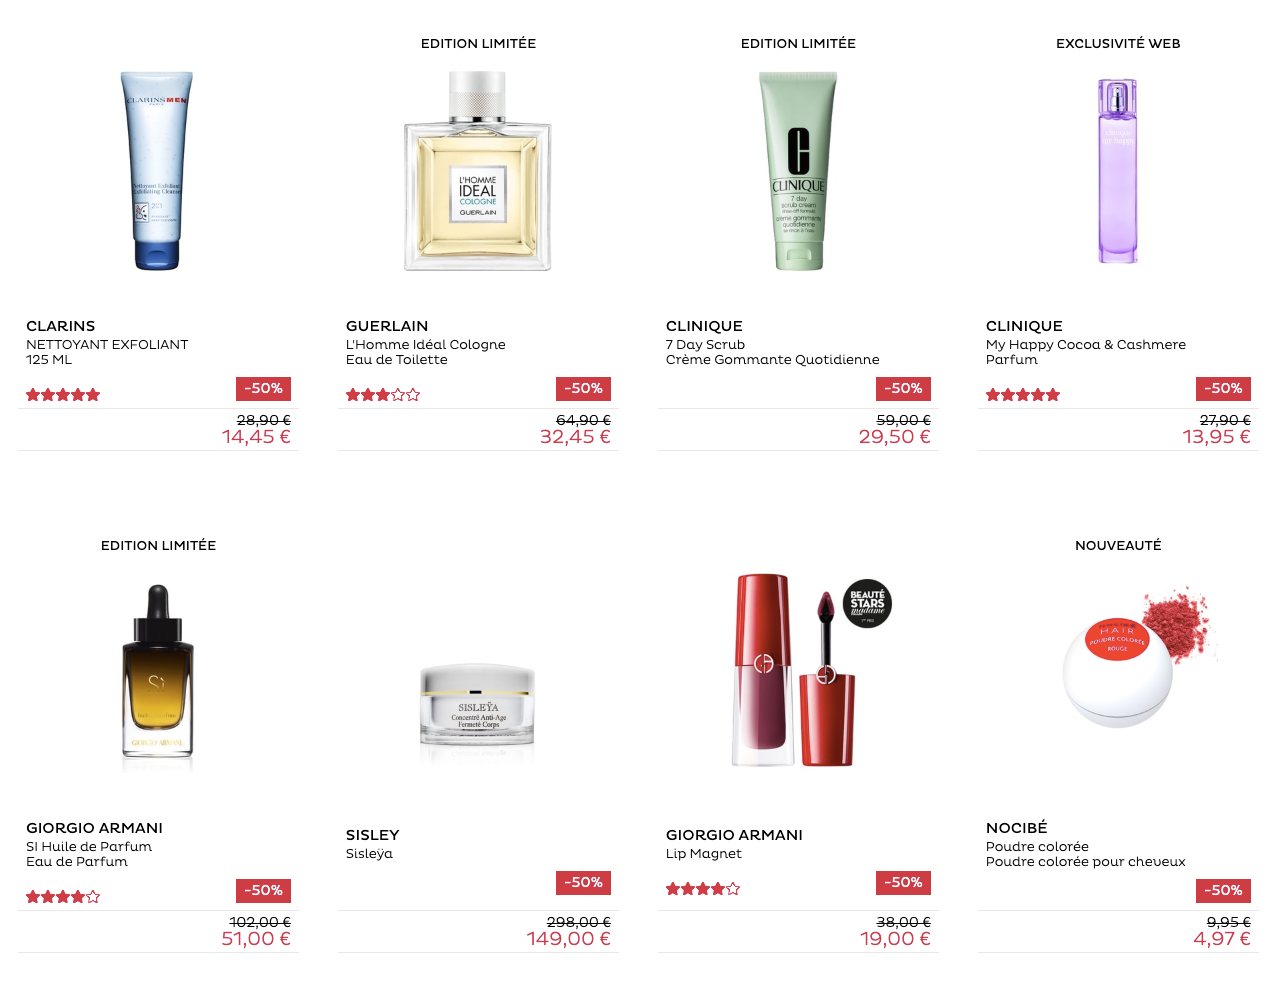Open the Guerlain L'Homme Idéal Cologne bottle image

pos(478,171)
